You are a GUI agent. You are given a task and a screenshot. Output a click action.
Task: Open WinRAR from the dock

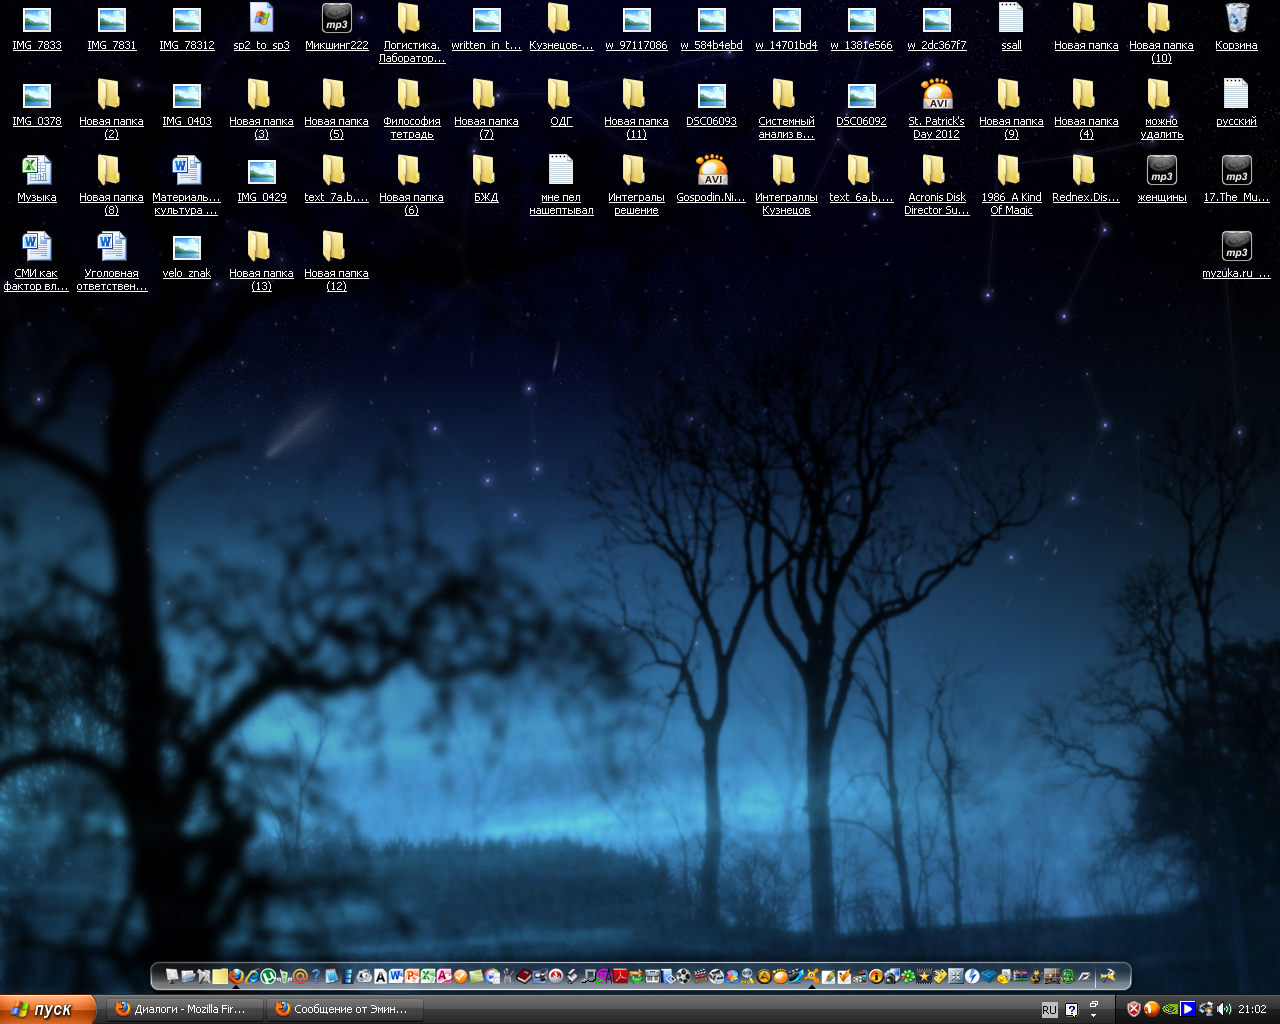click(1020, 976)
